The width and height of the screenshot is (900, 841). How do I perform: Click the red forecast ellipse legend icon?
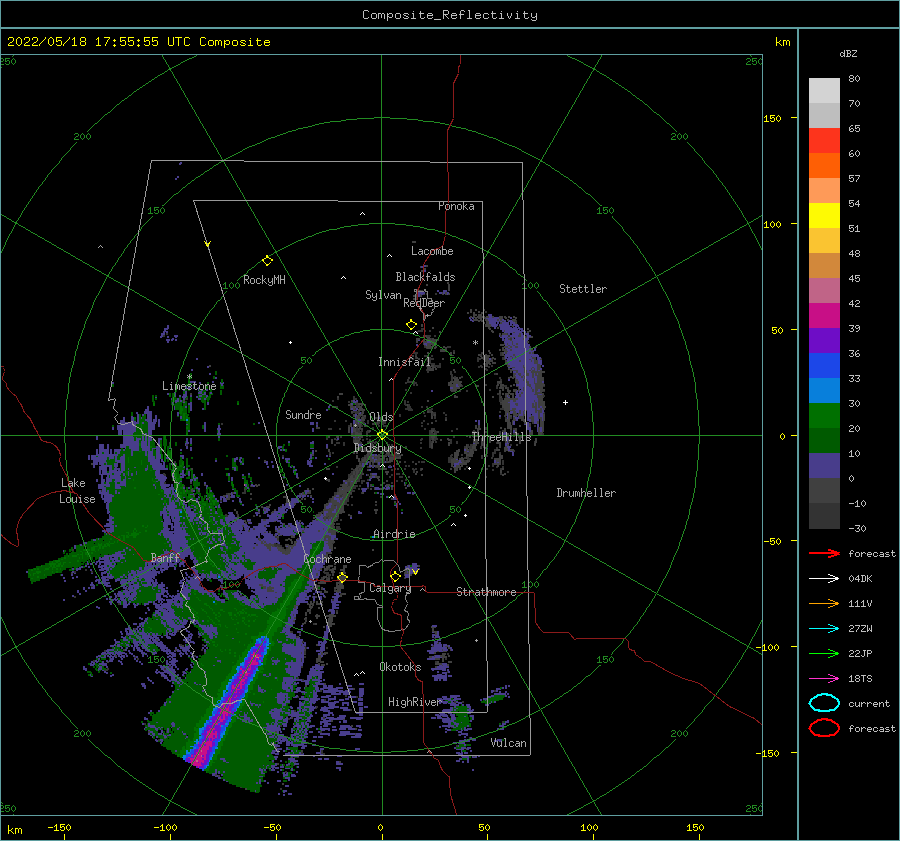pyautogui.click(x=824, y=728)
